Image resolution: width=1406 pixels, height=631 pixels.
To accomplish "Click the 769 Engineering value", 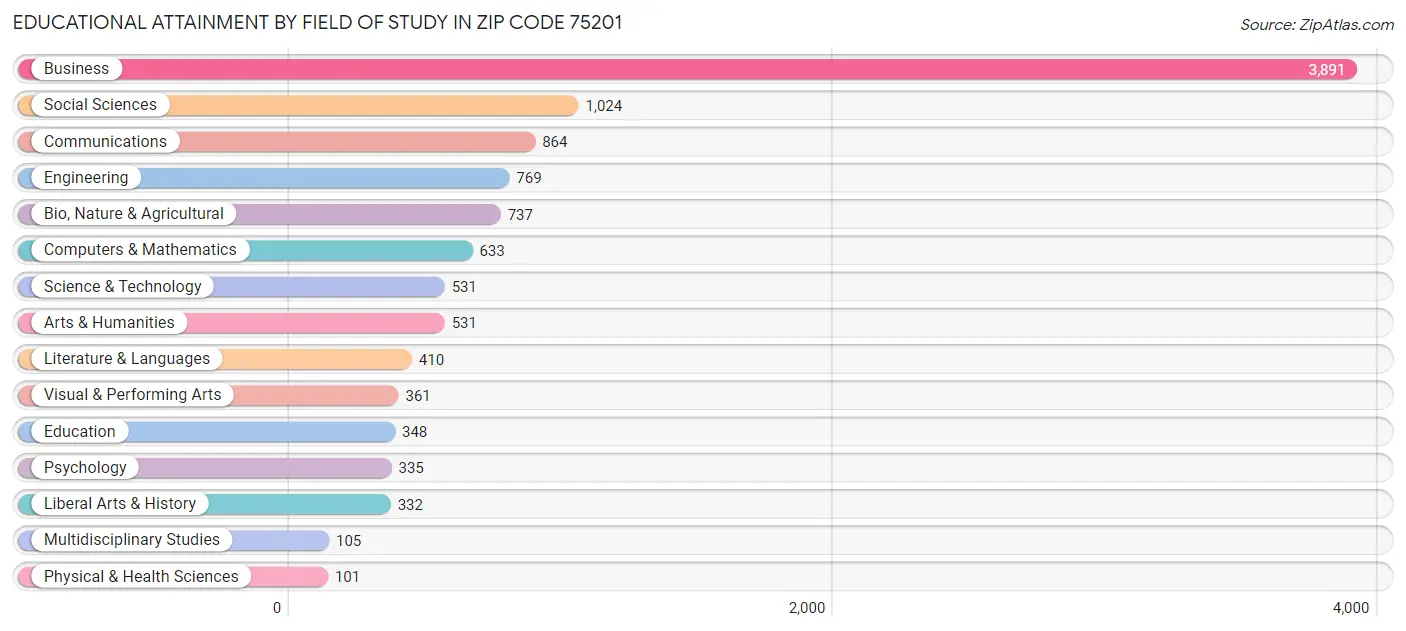I will click(529, 178).
